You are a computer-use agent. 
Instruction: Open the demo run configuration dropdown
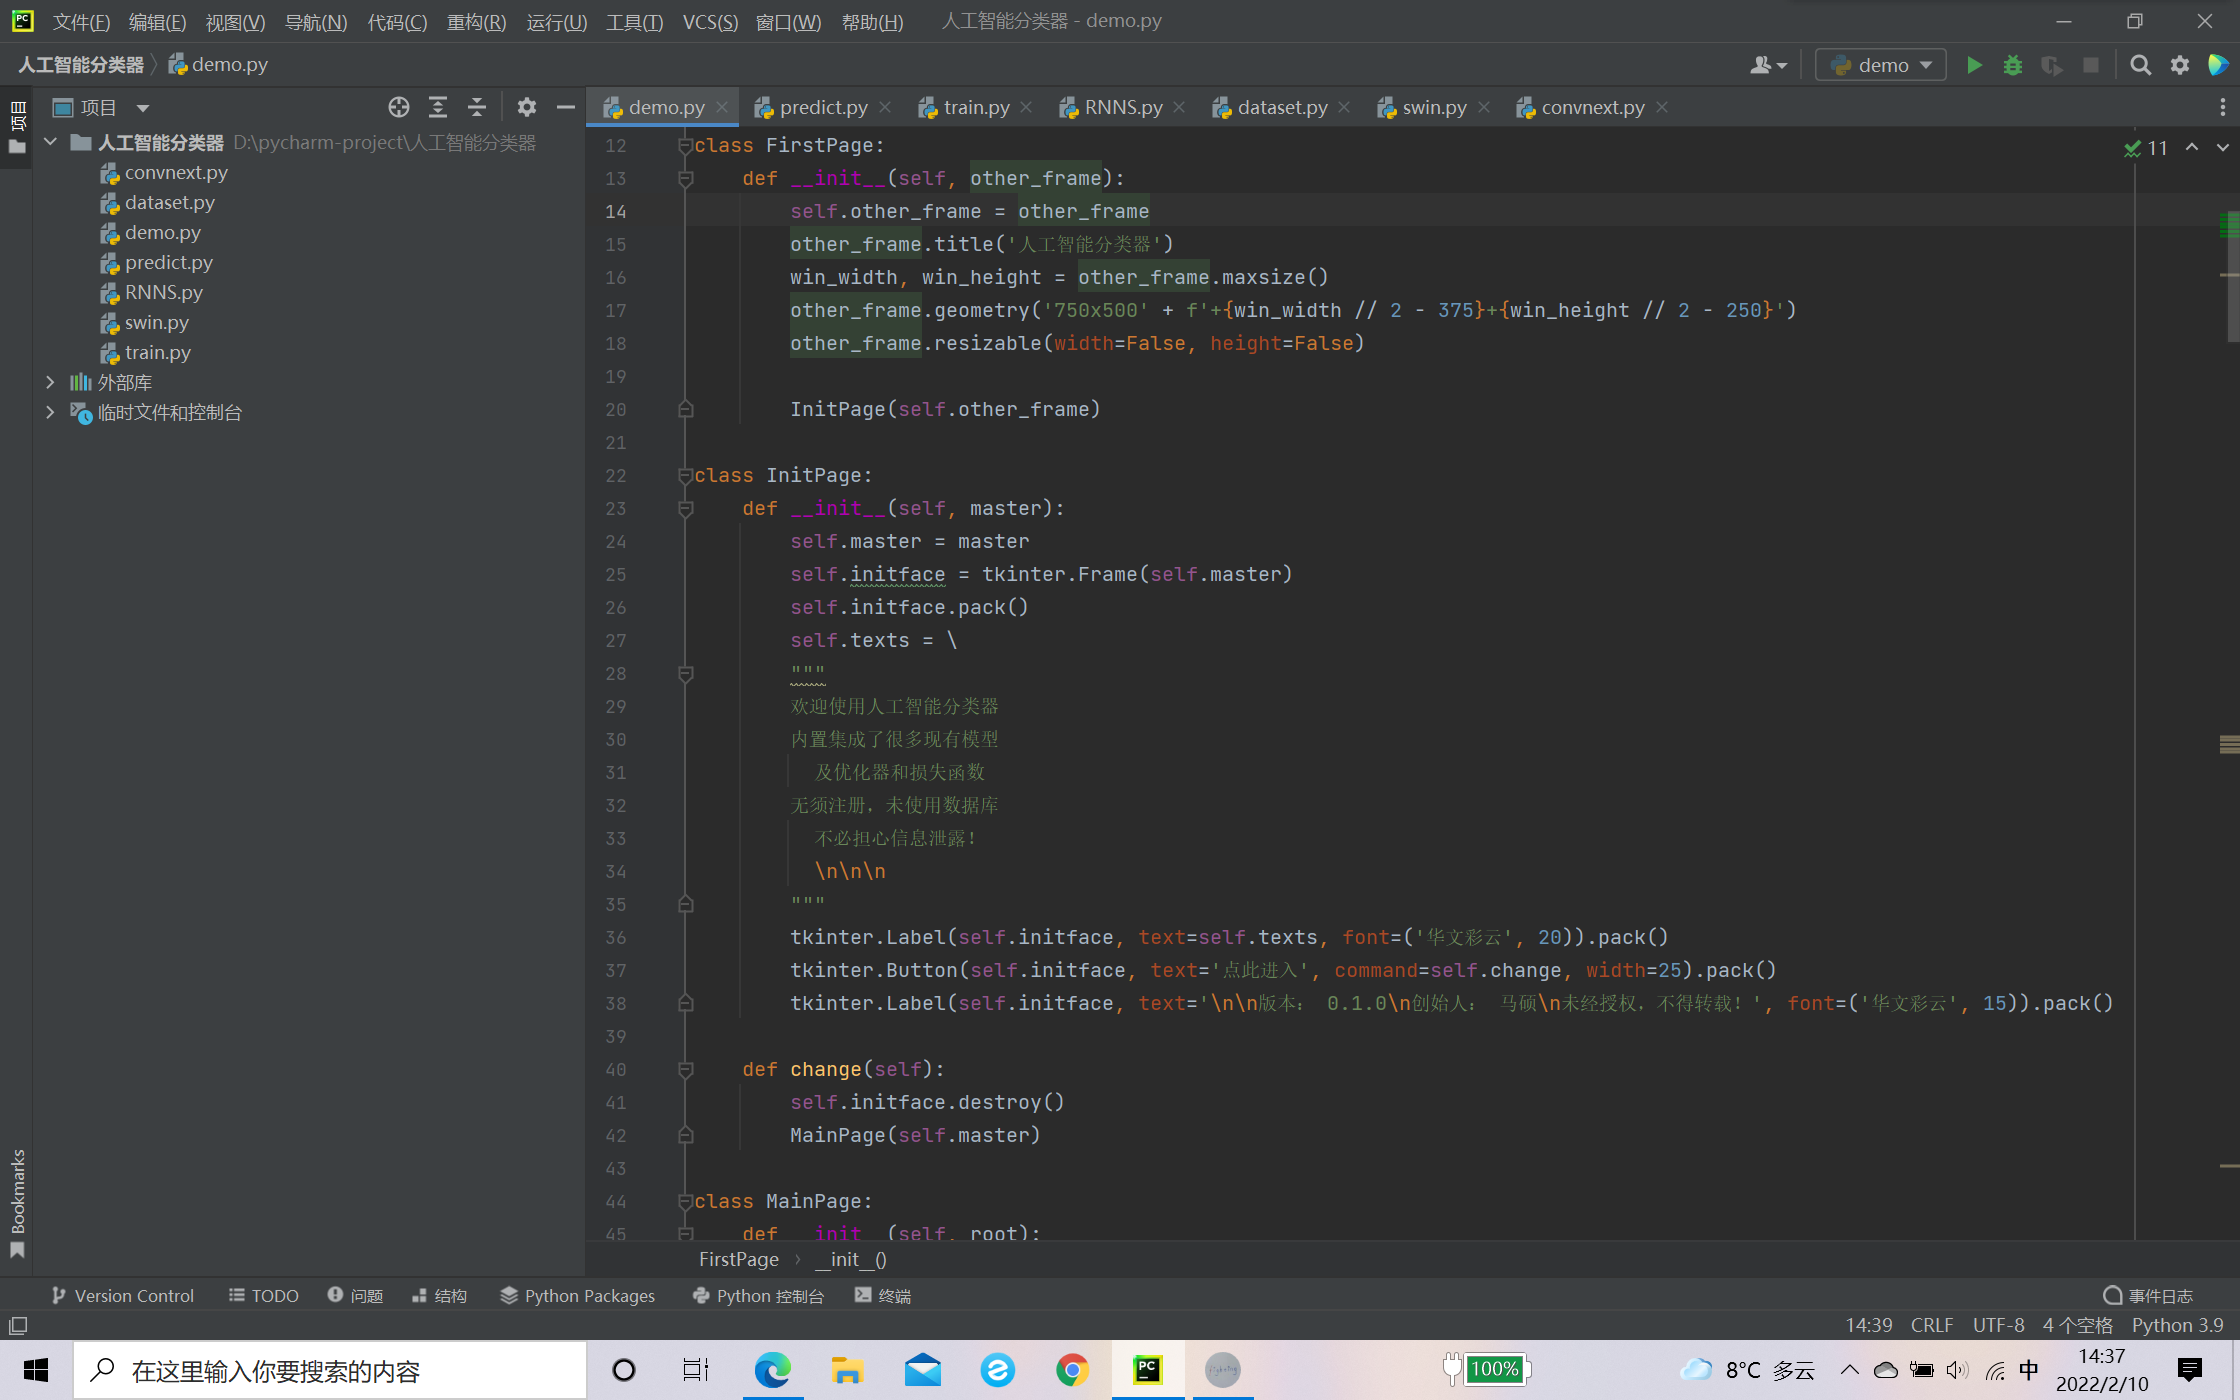(x=1880, y=65)
